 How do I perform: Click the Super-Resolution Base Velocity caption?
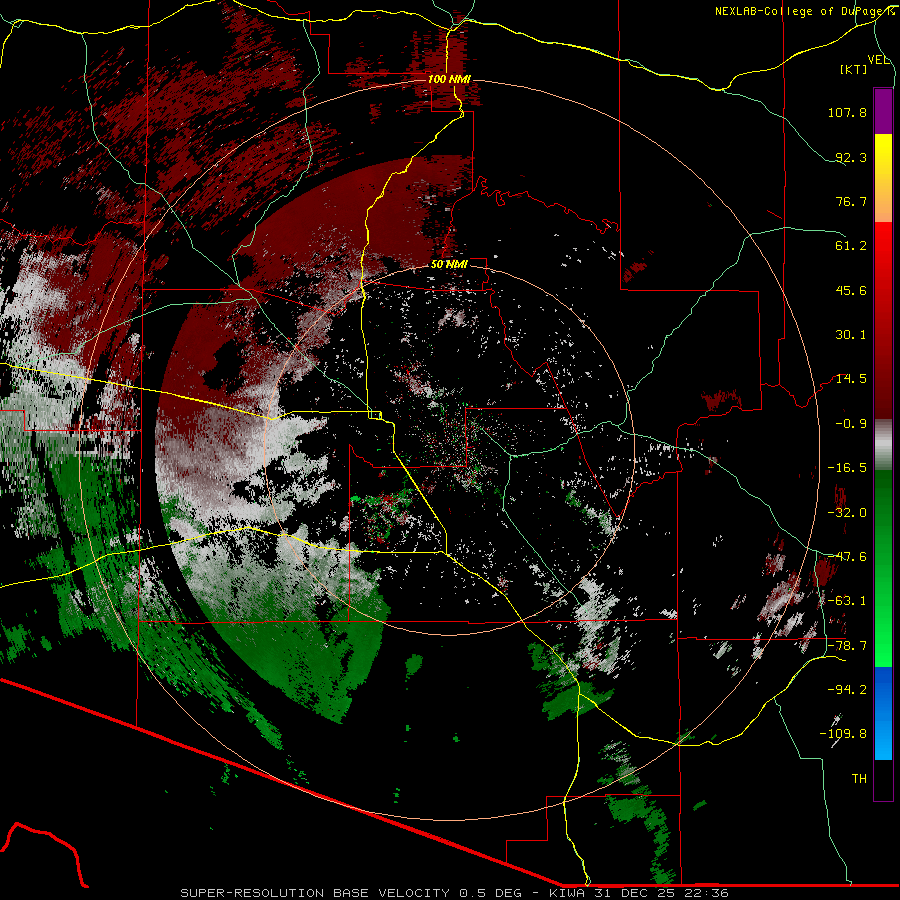point(454,893)
